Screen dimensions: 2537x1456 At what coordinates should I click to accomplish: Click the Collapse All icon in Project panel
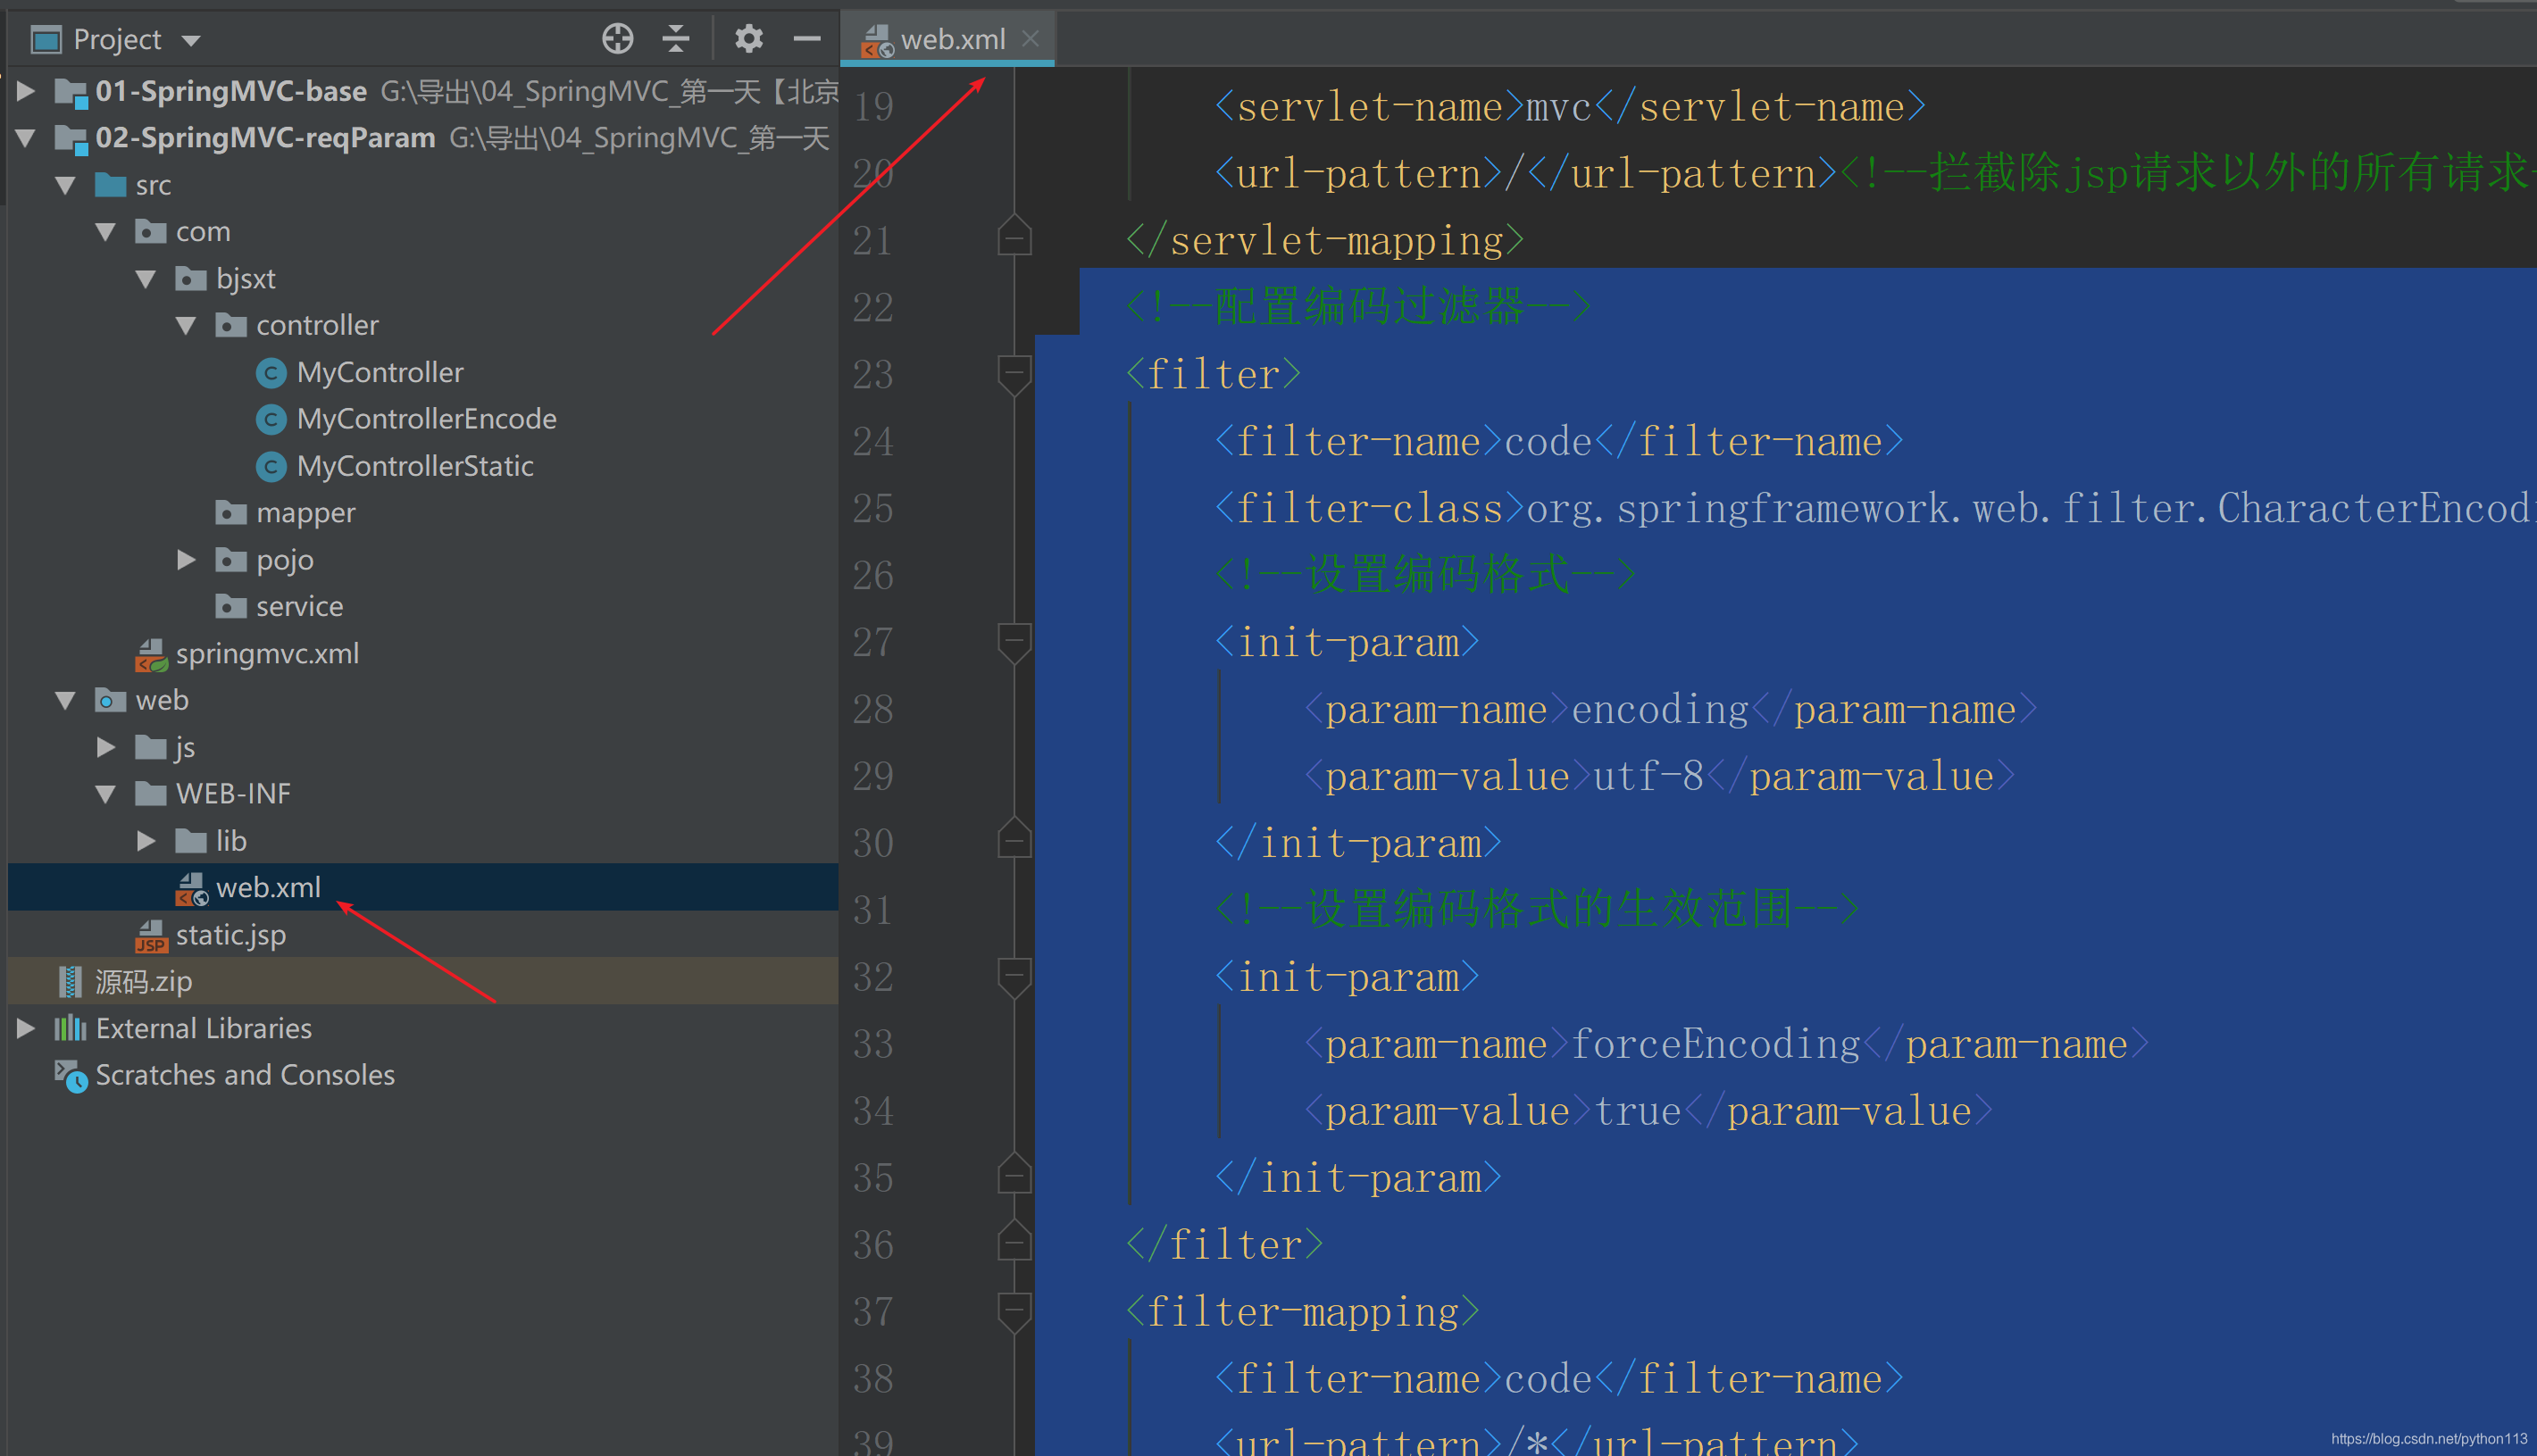pos(676,39)
